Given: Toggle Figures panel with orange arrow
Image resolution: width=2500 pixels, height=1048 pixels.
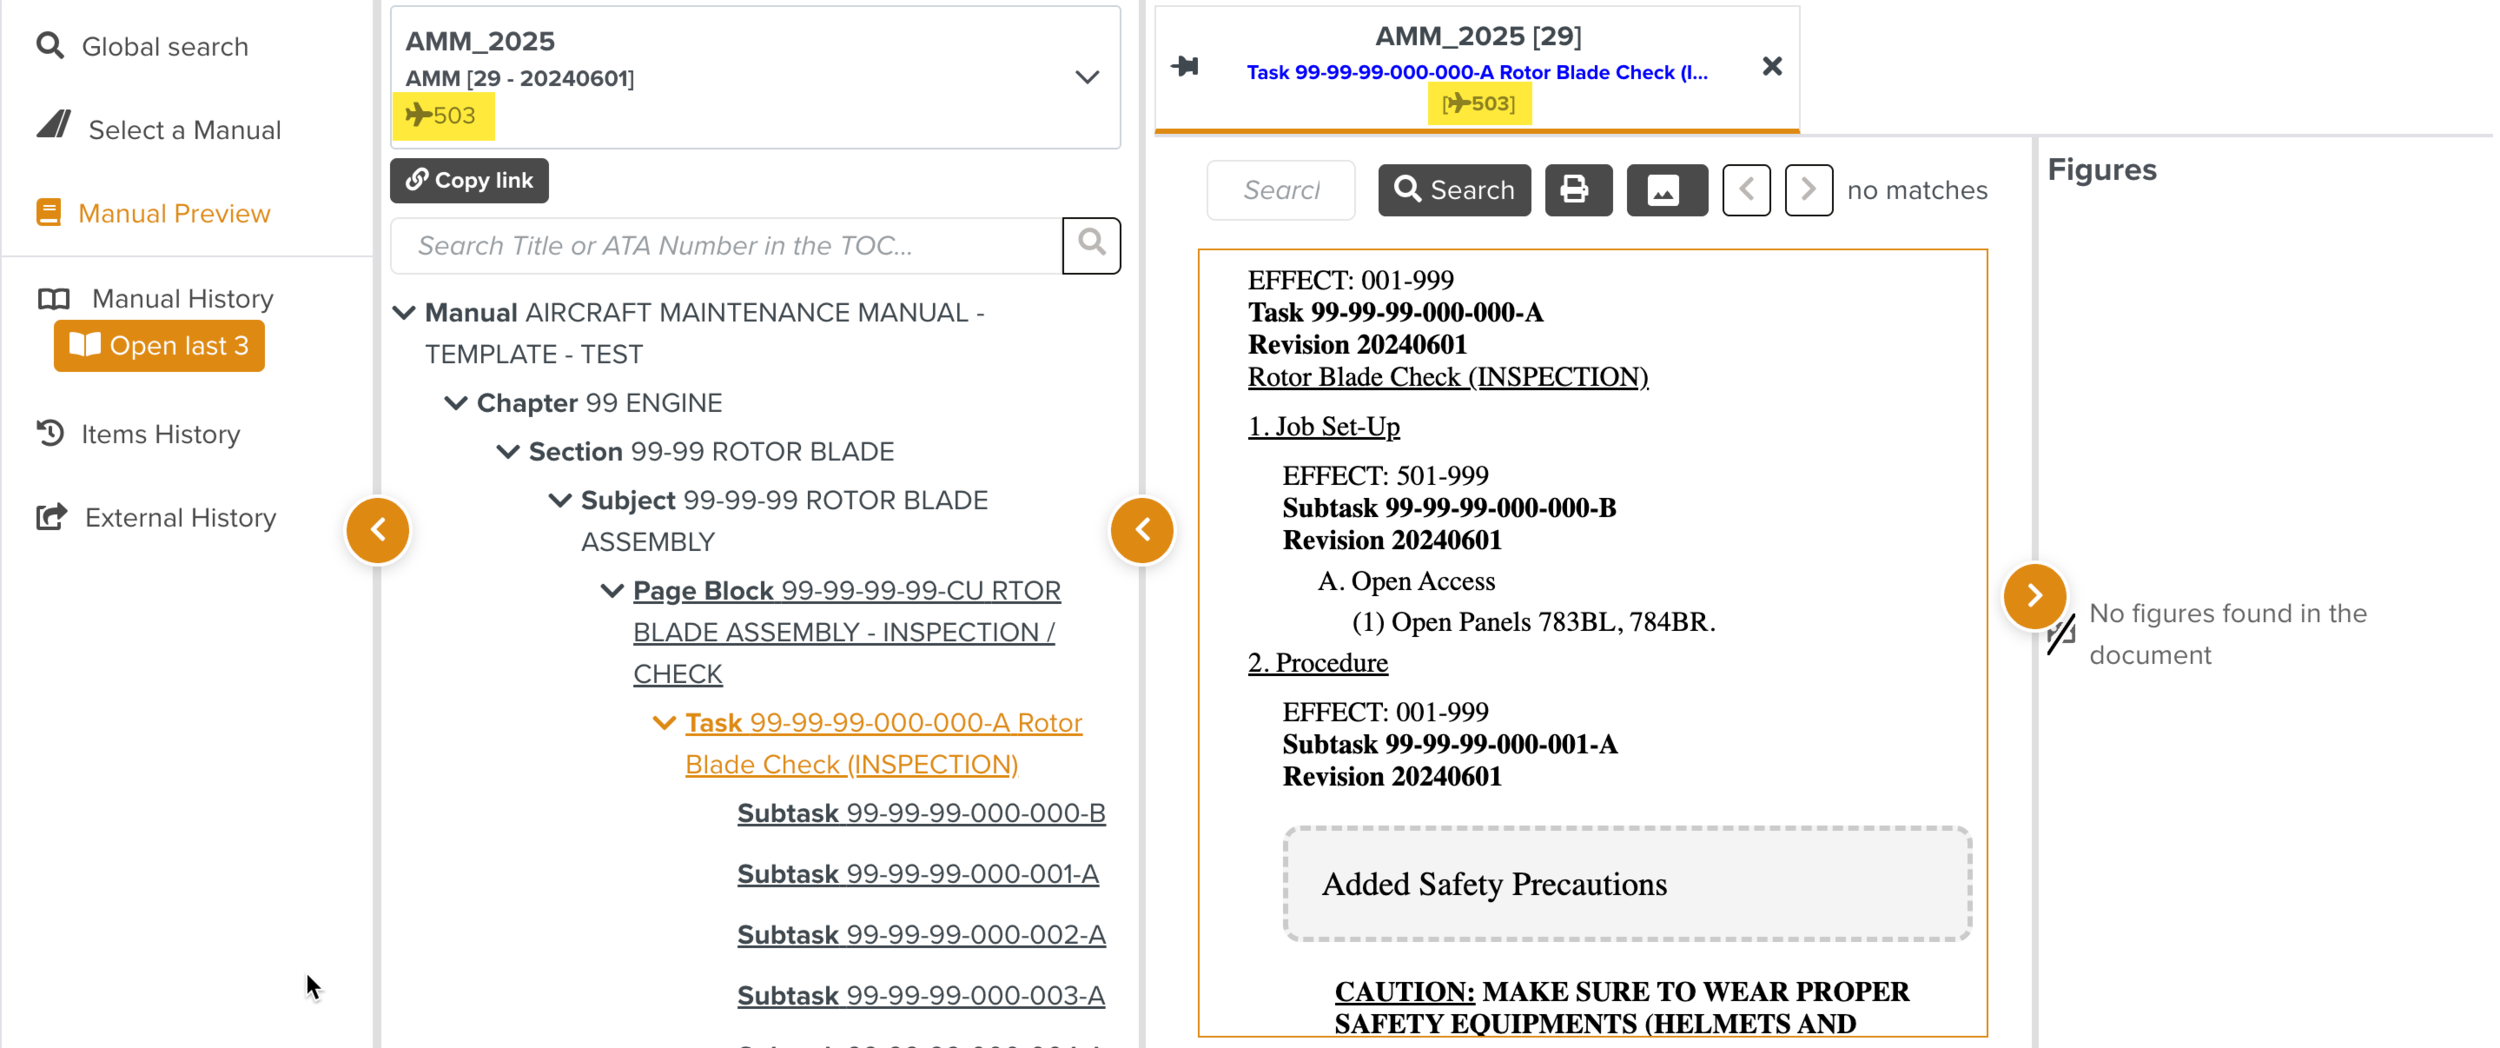Looking at the screenshot, I should point(2034,597).
